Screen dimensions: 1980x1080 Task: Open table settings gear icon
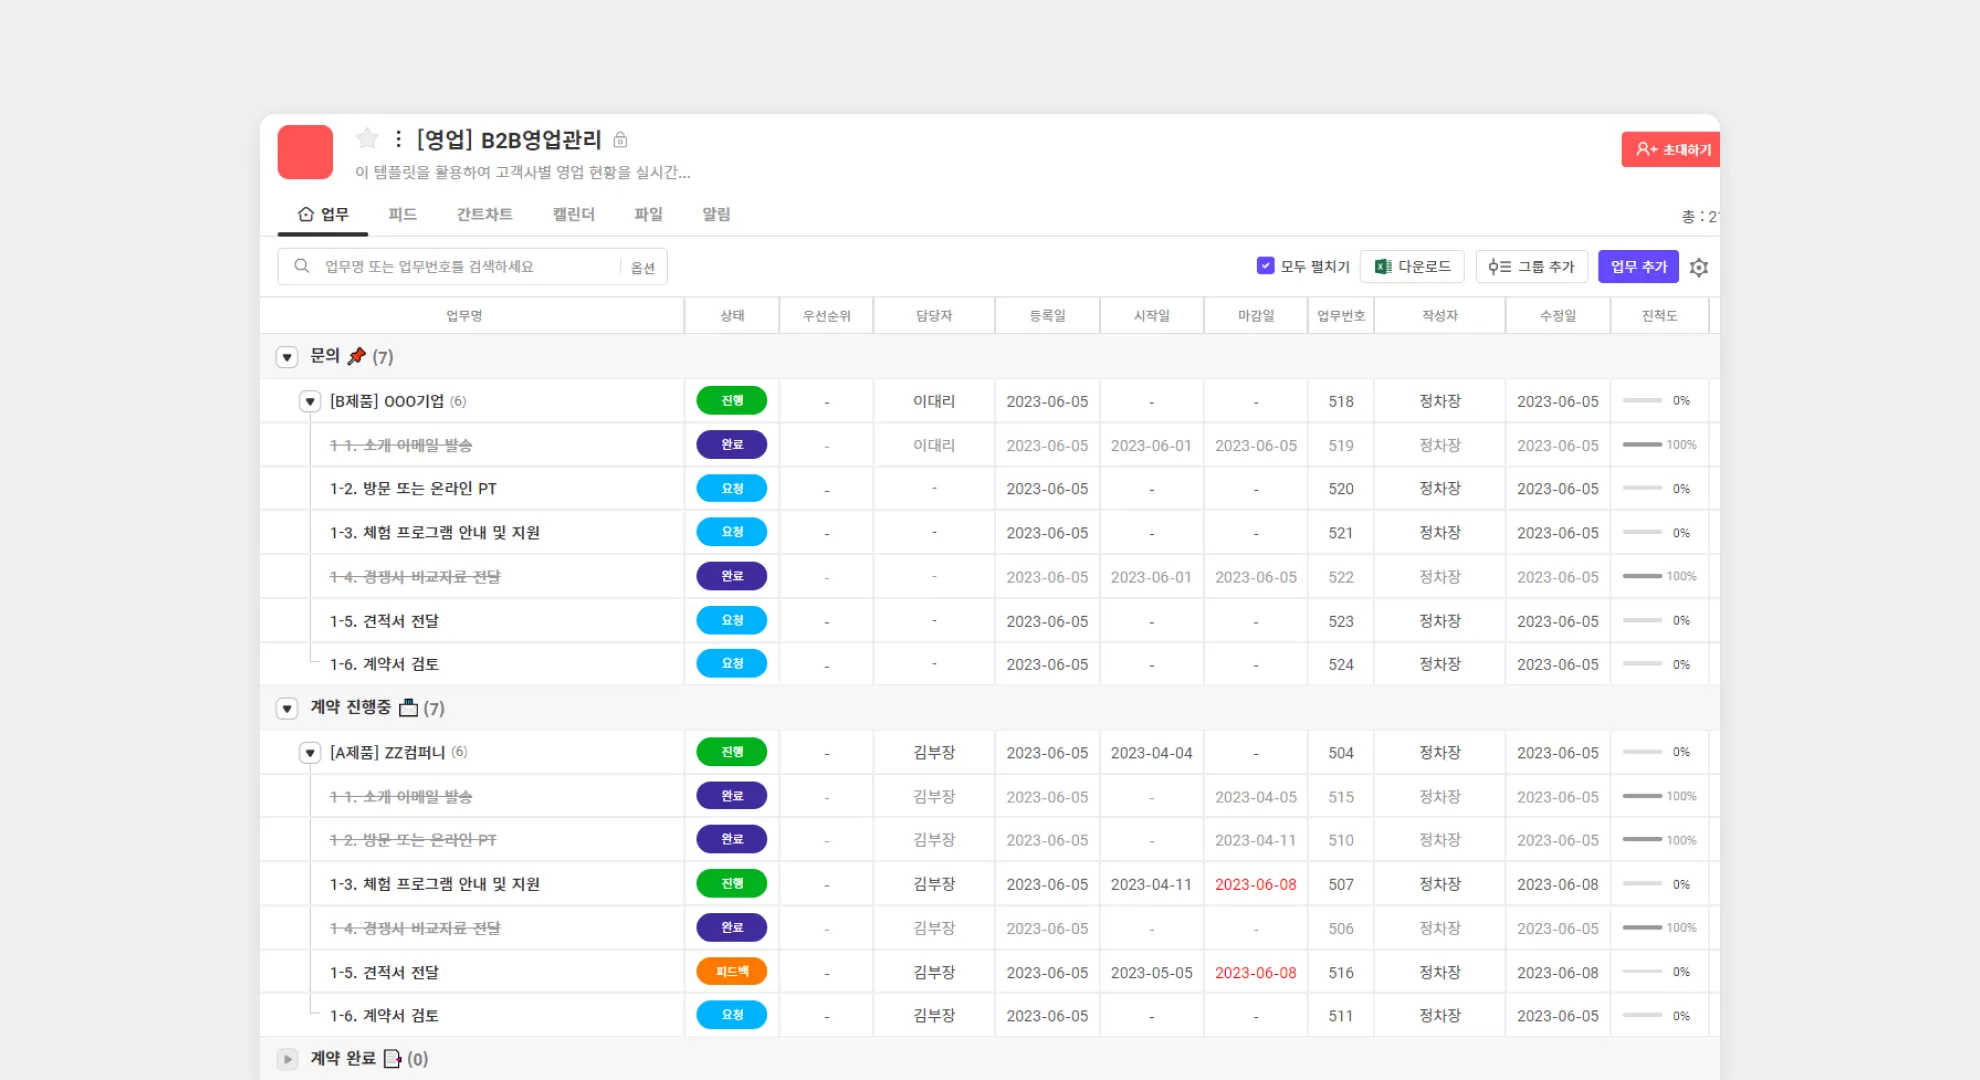point(1698,267)
